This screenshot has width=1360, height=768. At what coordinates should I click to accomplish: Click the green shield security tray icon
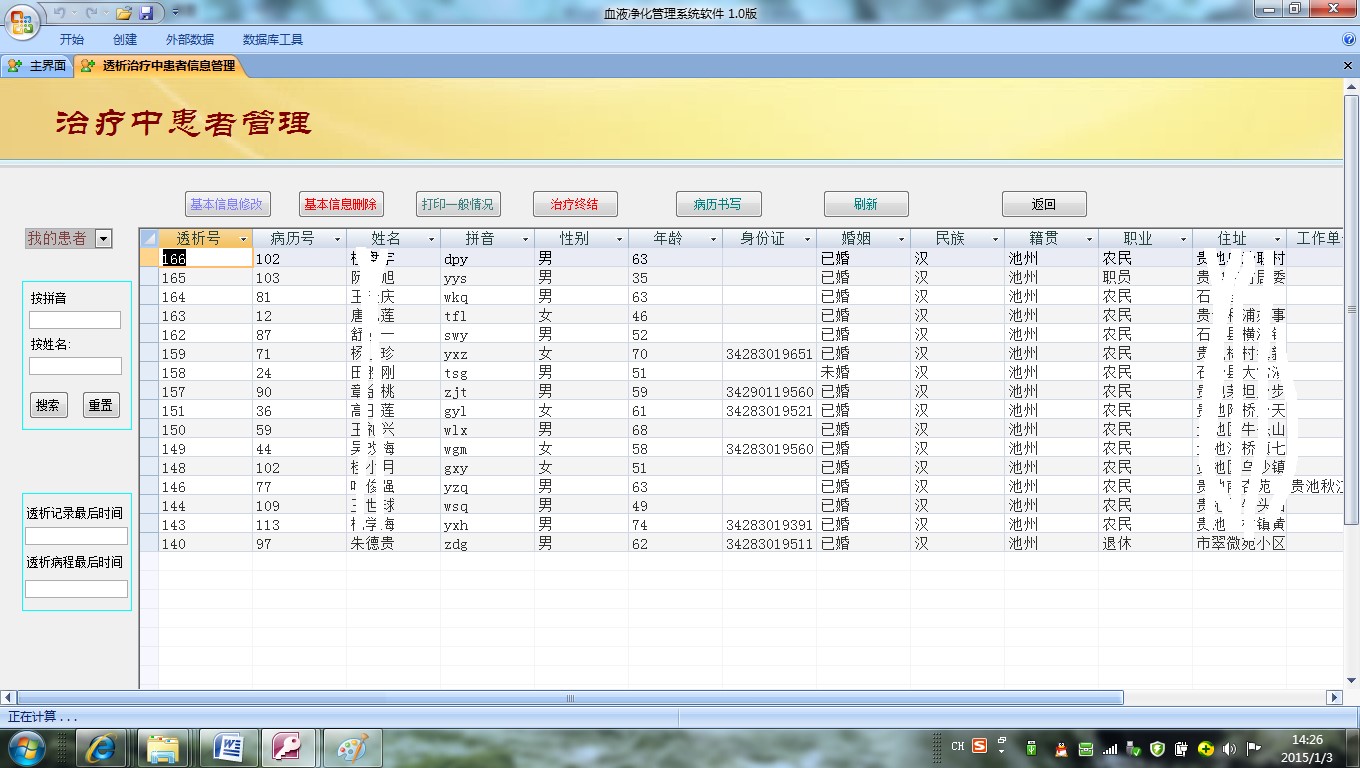click(x=1158, y=749)
